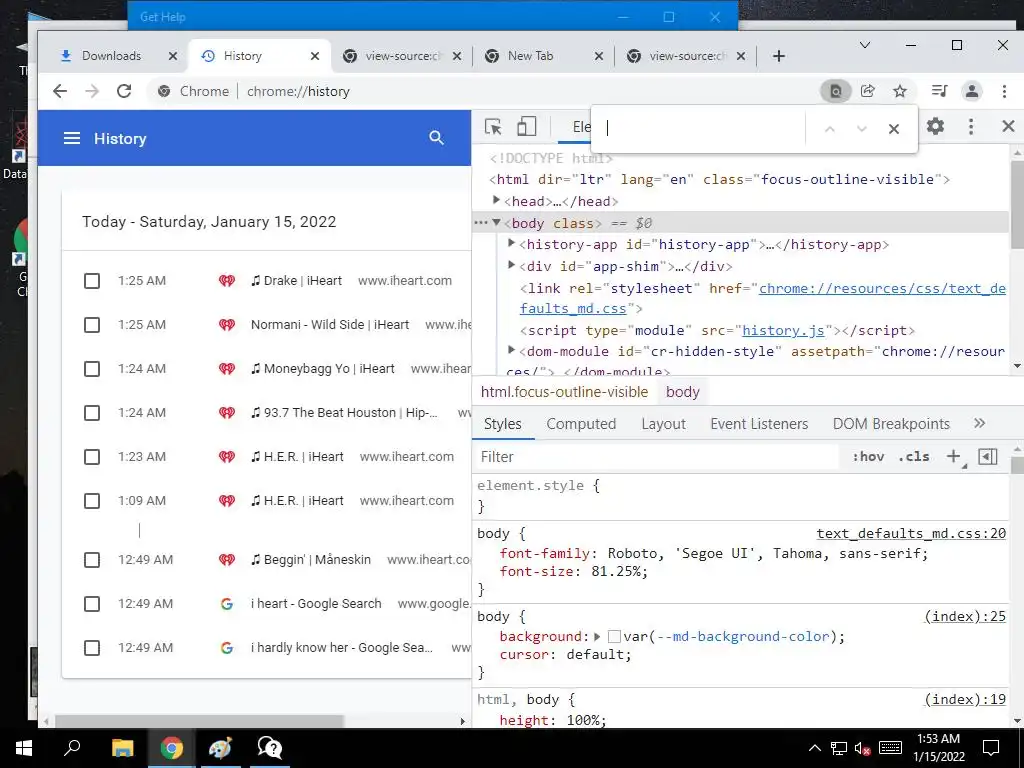The image size is (1024, 768).
Task: Open the tab search chevron
Action: pyautogui.click(x=865, y=45)
